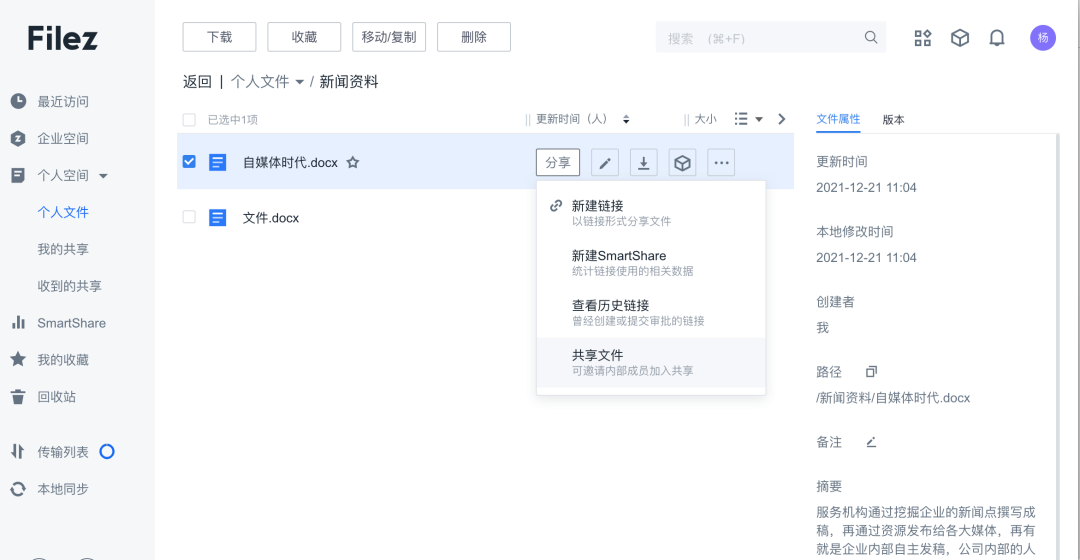1080x560 pixels.
Task: Select 新建SmartShare from share menu
Action: 651,262
